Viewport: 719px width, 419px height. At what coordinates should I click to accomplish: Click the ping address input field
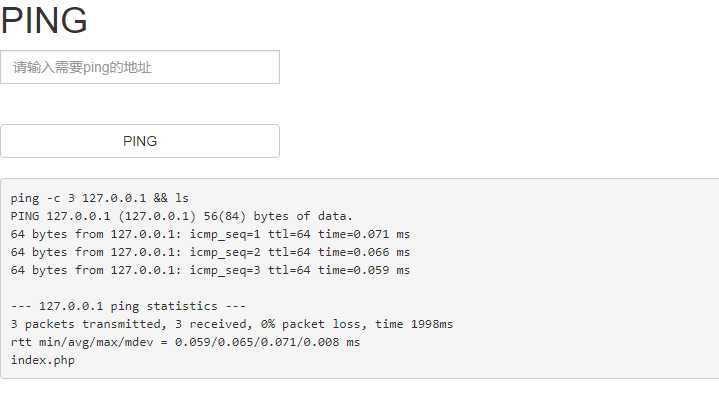click(x=140, y=67)
